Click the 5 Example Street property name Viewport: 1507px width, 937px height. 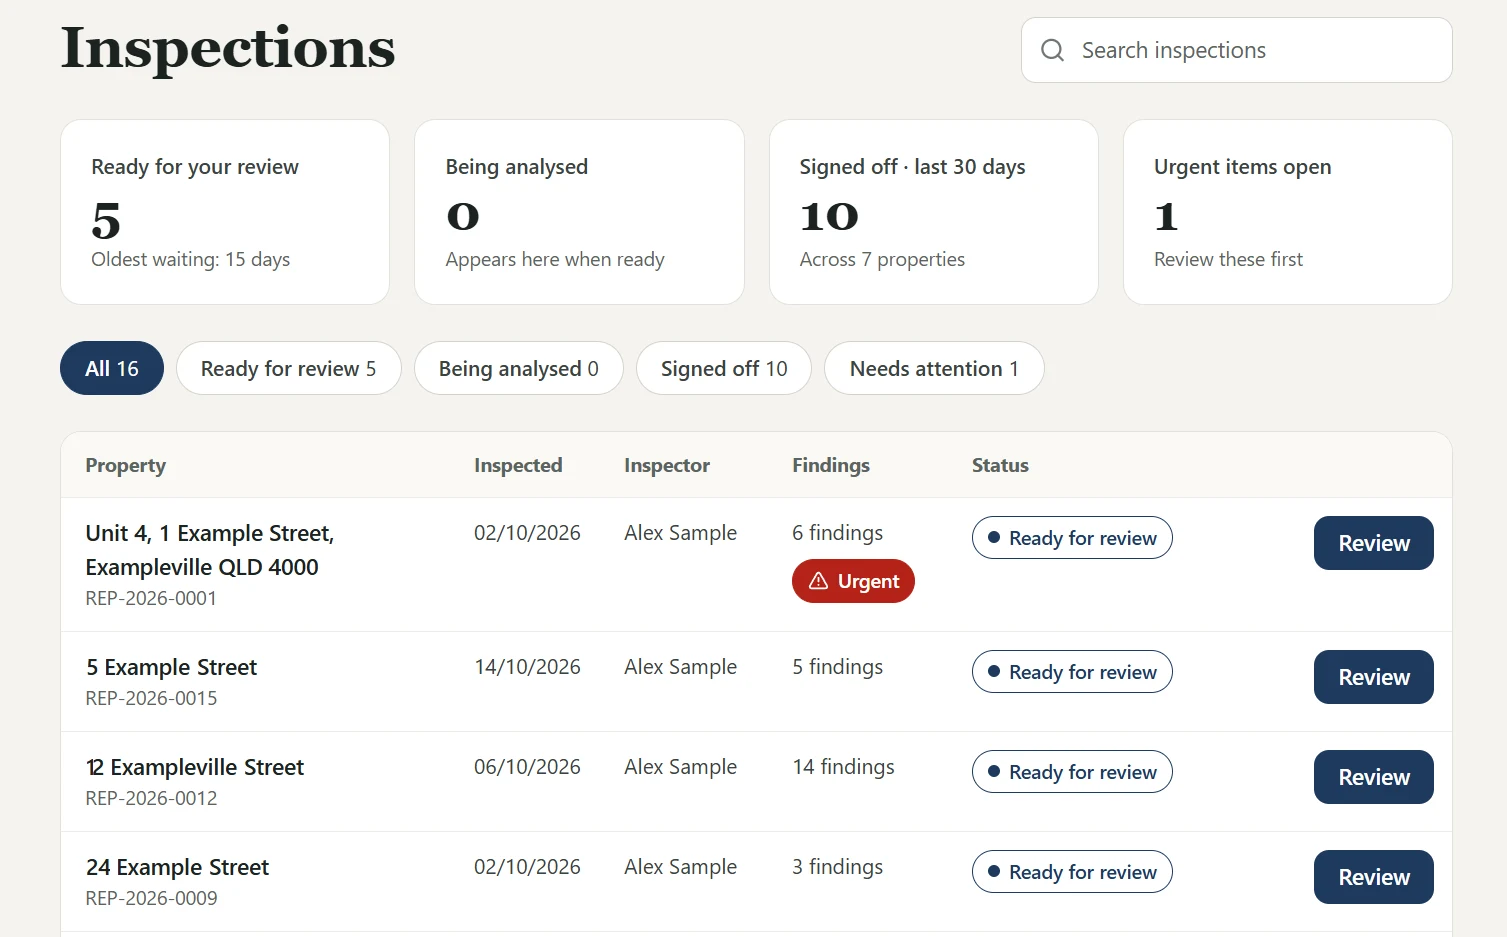[172, 667]
